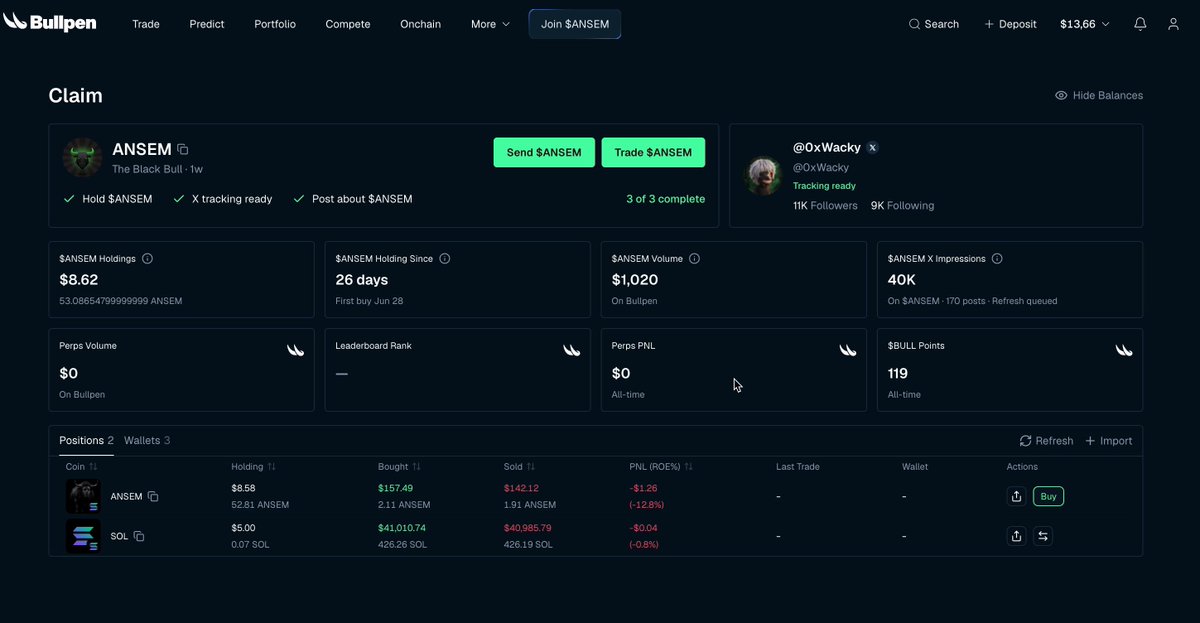Open the $13,66 balance dropdown
Viewport: 1200px width, 623px height.
(x=1084, y=24)
